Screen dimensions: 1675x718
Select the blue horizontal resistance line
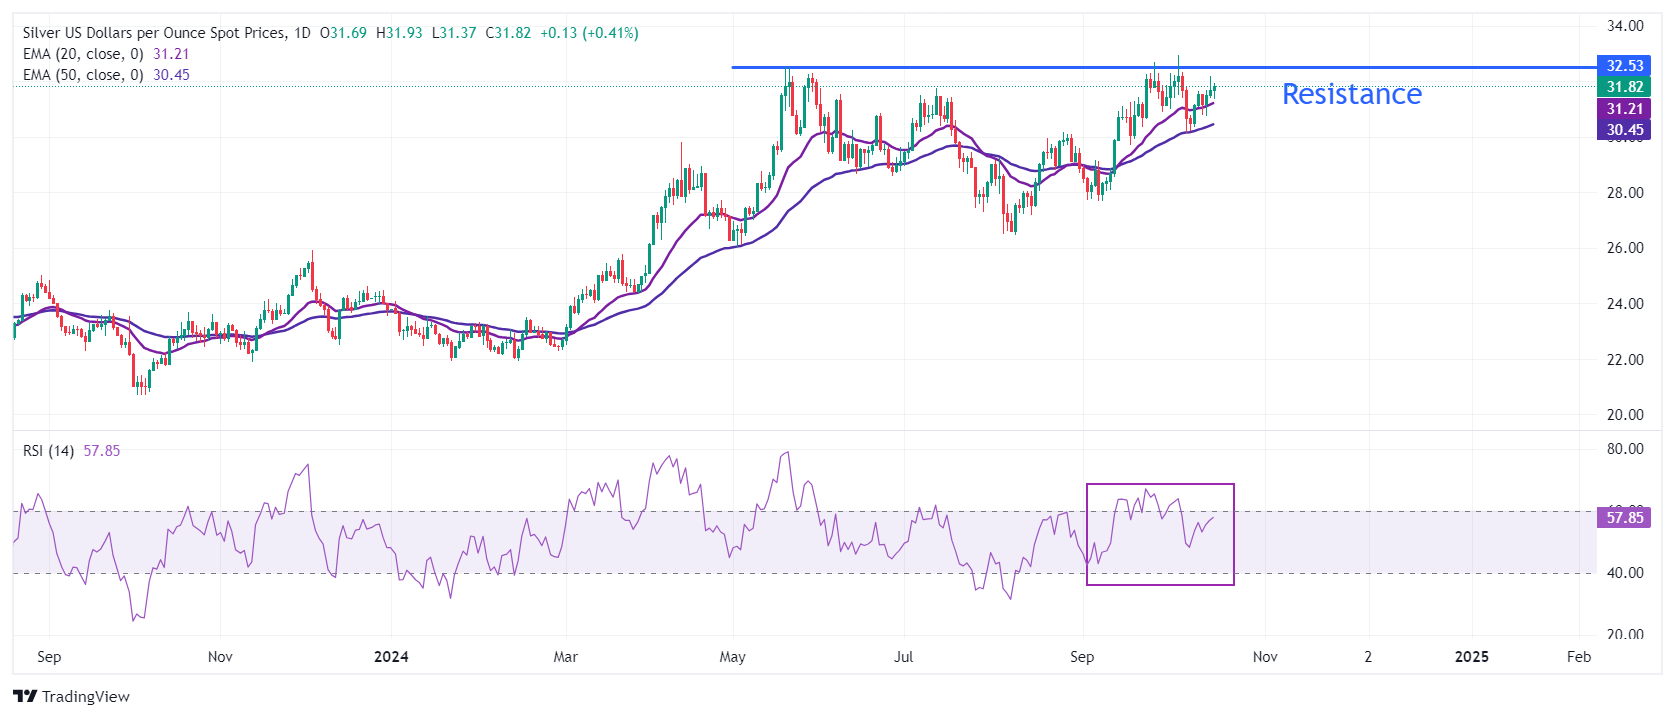(x=1000, y=67)
